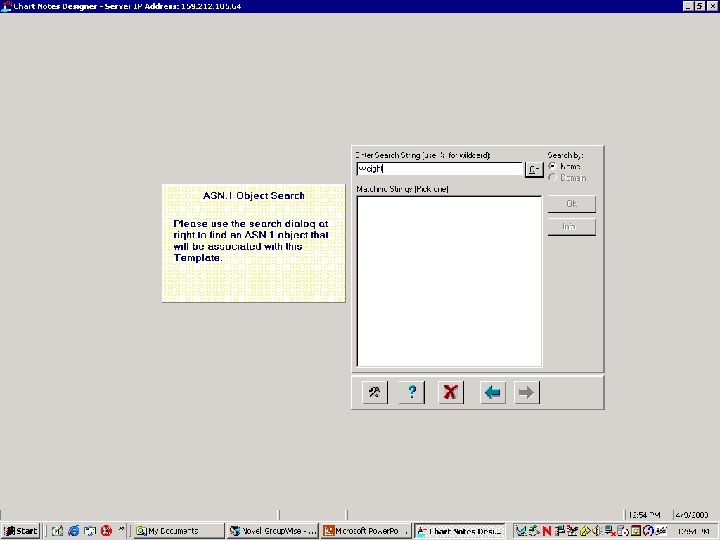Viewport: 720px width, 540px height.
Task: Switch to Microsoft PowerPoint taskbar window
Action: [x=366, y=531]
